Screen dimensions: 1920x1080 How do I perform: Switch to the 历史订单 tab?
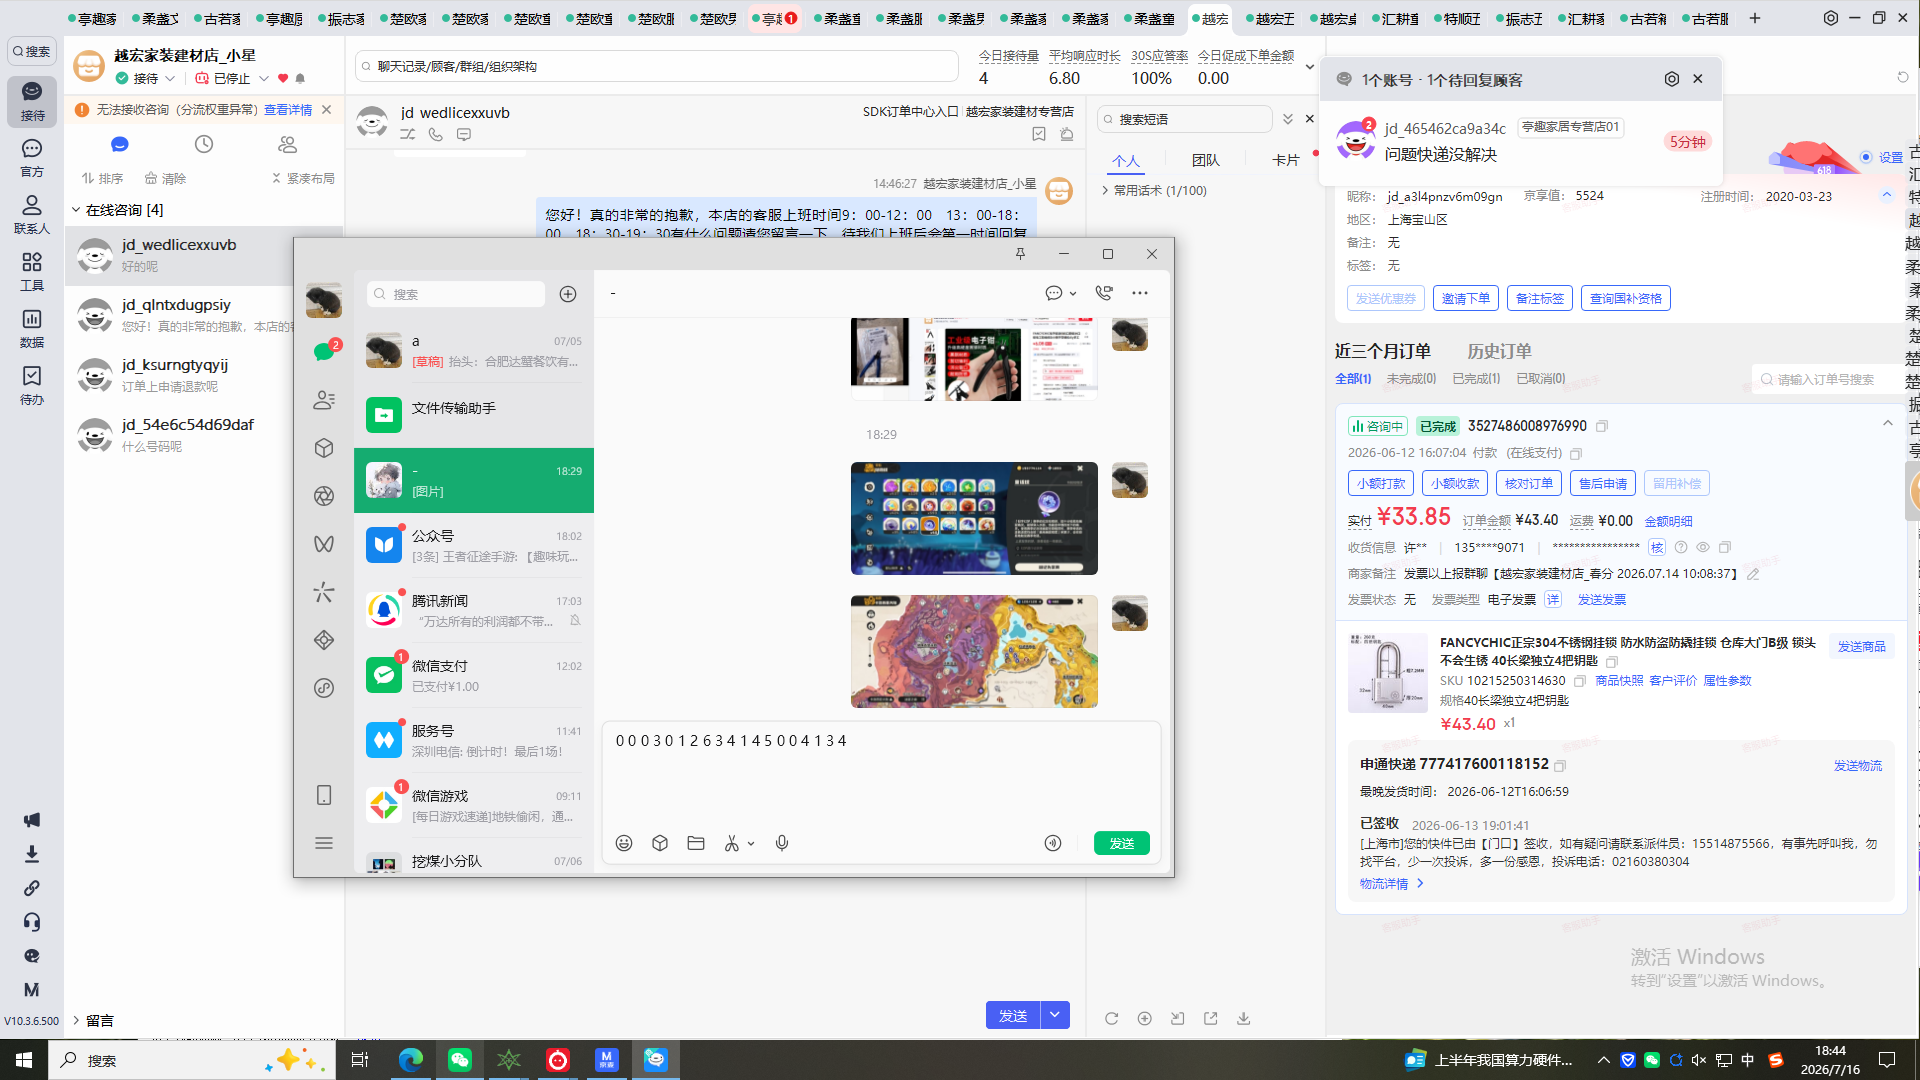click(1499, 351)
